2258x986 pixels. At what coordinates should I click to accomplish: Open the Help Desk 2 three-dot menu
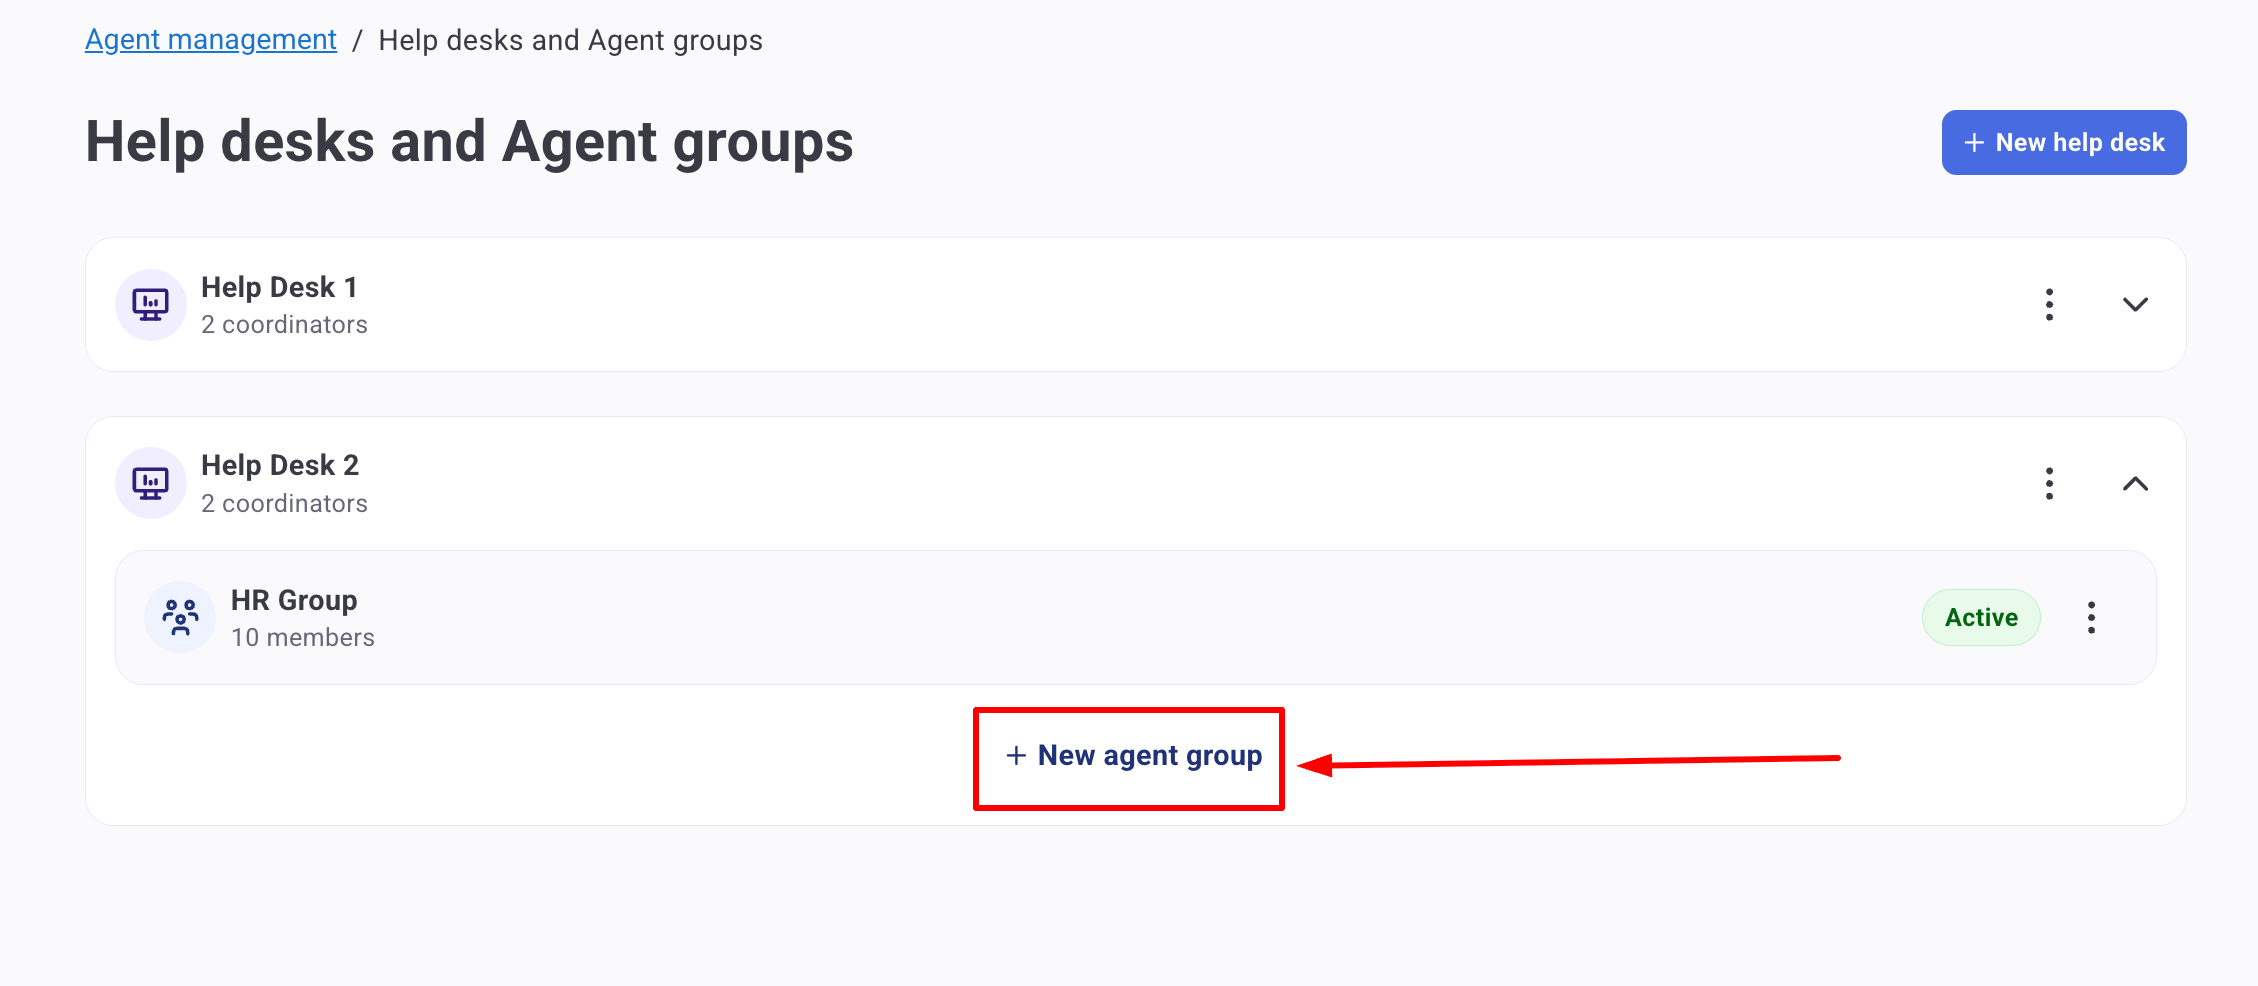2049,484
